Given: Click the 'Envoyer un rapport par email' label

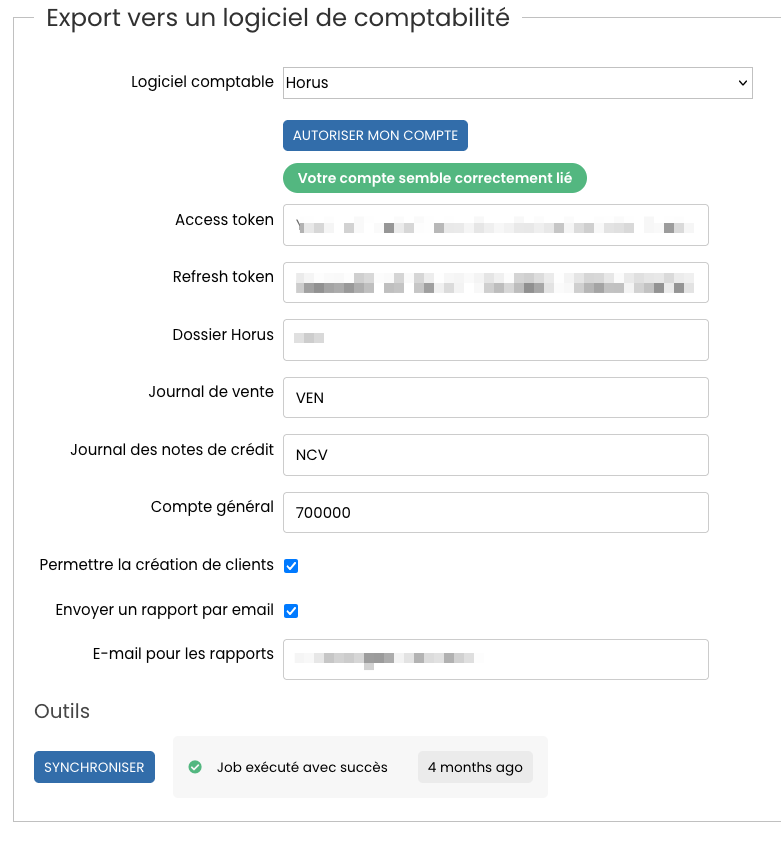Looking at the screenshot, I should (164, 610).
